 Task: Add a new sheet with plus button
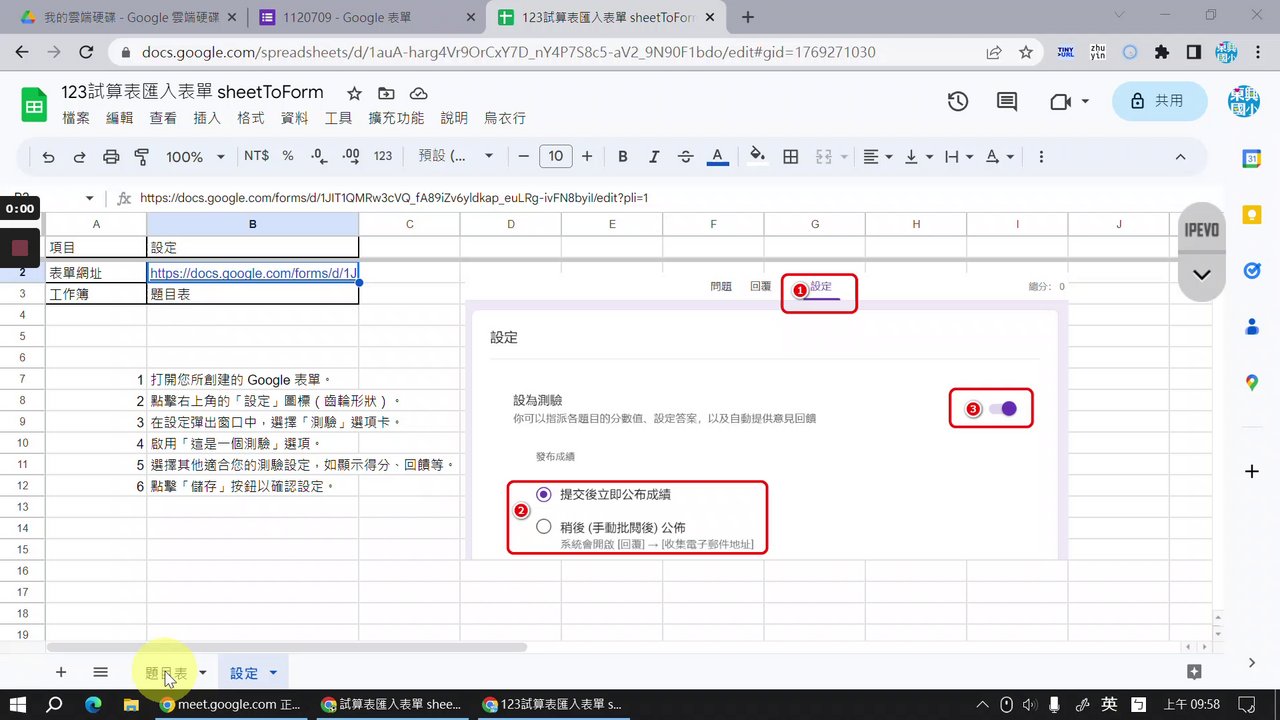point(61,673)
